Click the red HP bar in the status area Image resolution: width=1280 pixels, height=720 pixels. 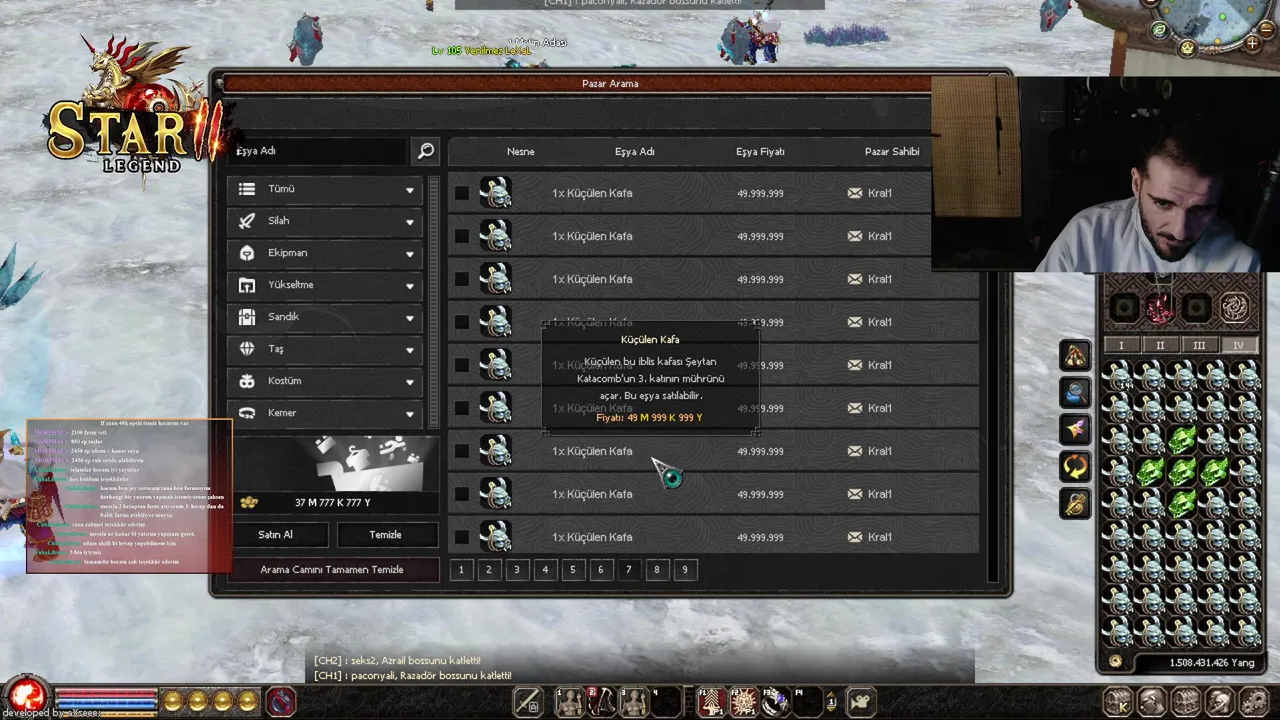[x=106, y=695]
